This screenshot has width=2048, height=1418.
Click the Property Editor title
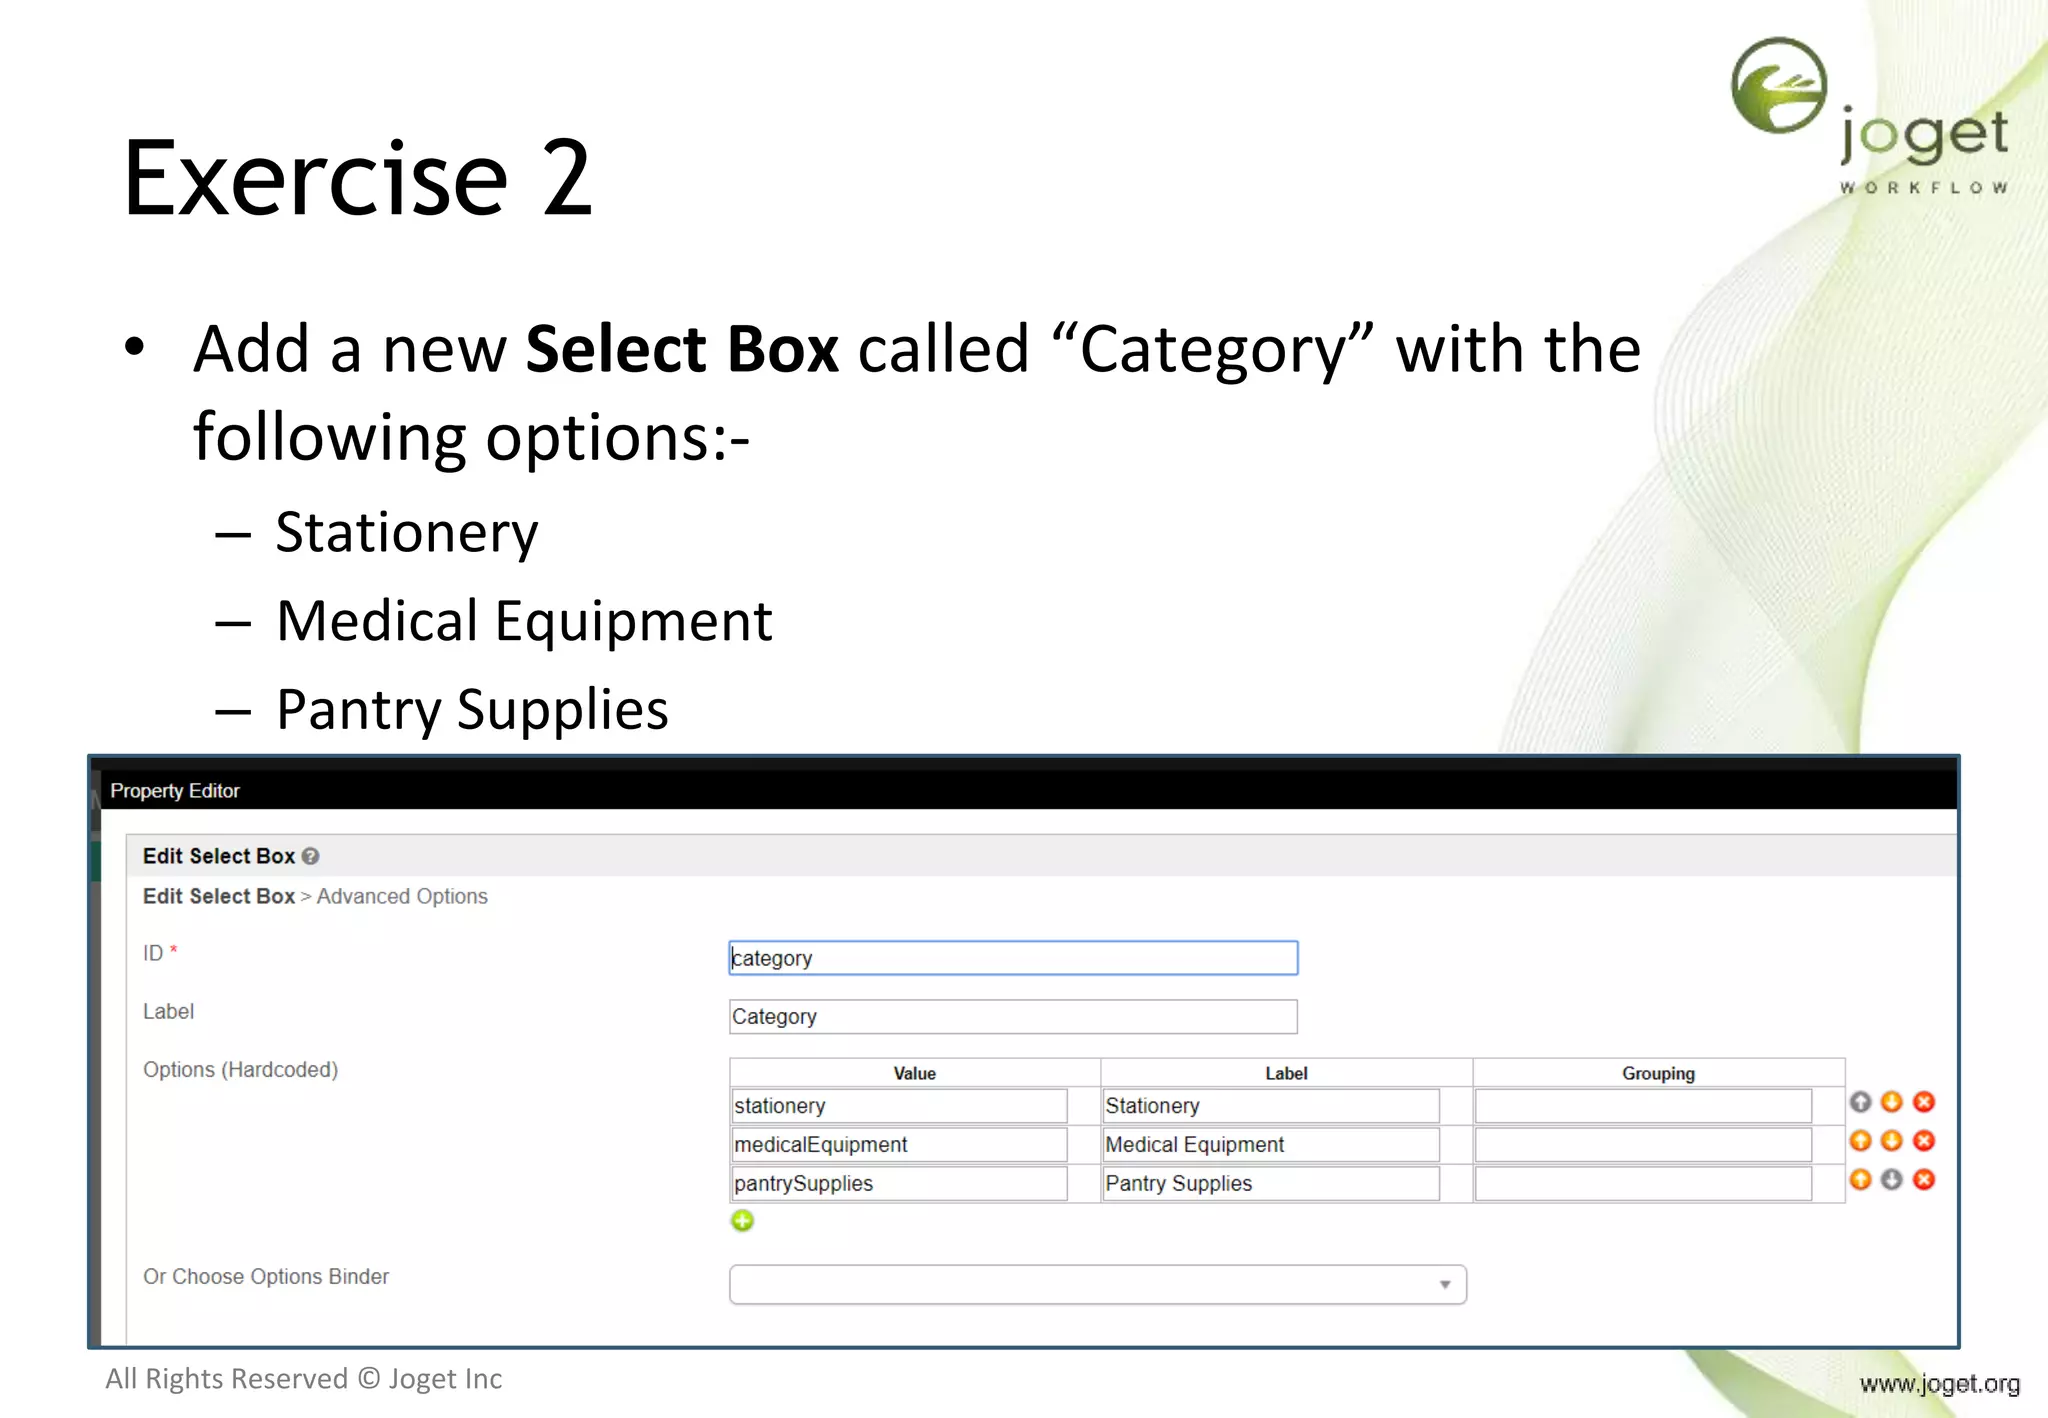[175, 791]
